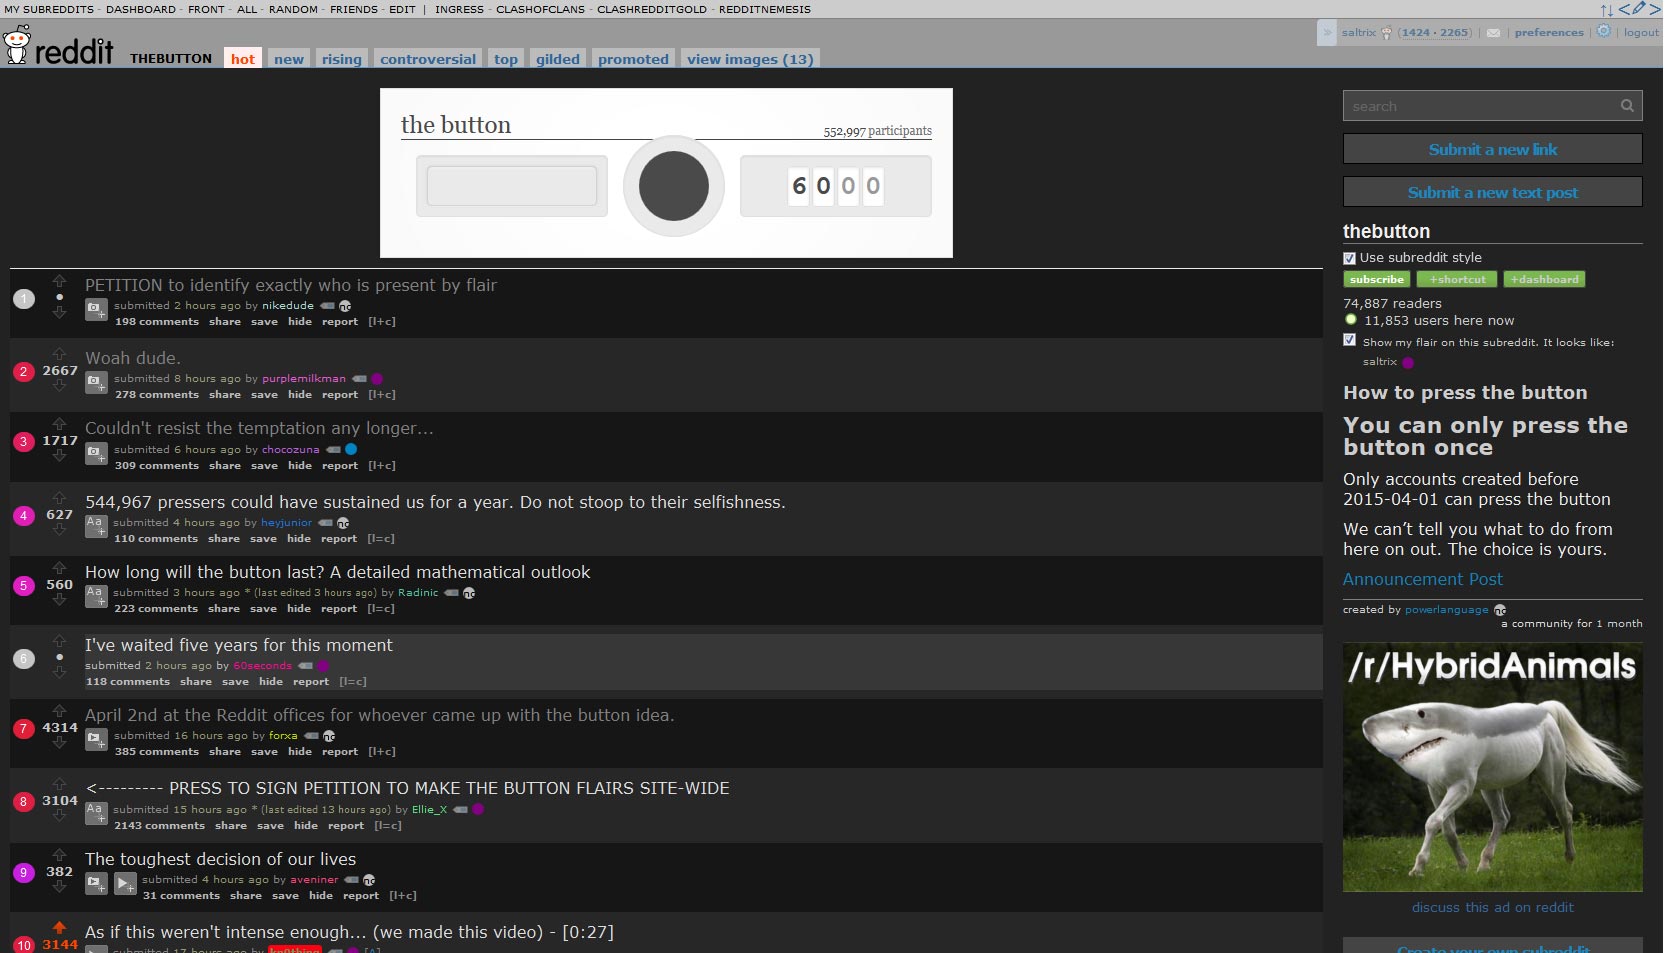Image resolution: width=1680 pixels, height=953 pixels.
Task: Switch to the 'controversial' tab
Action: pyautogui.click(x=428, y=59)
